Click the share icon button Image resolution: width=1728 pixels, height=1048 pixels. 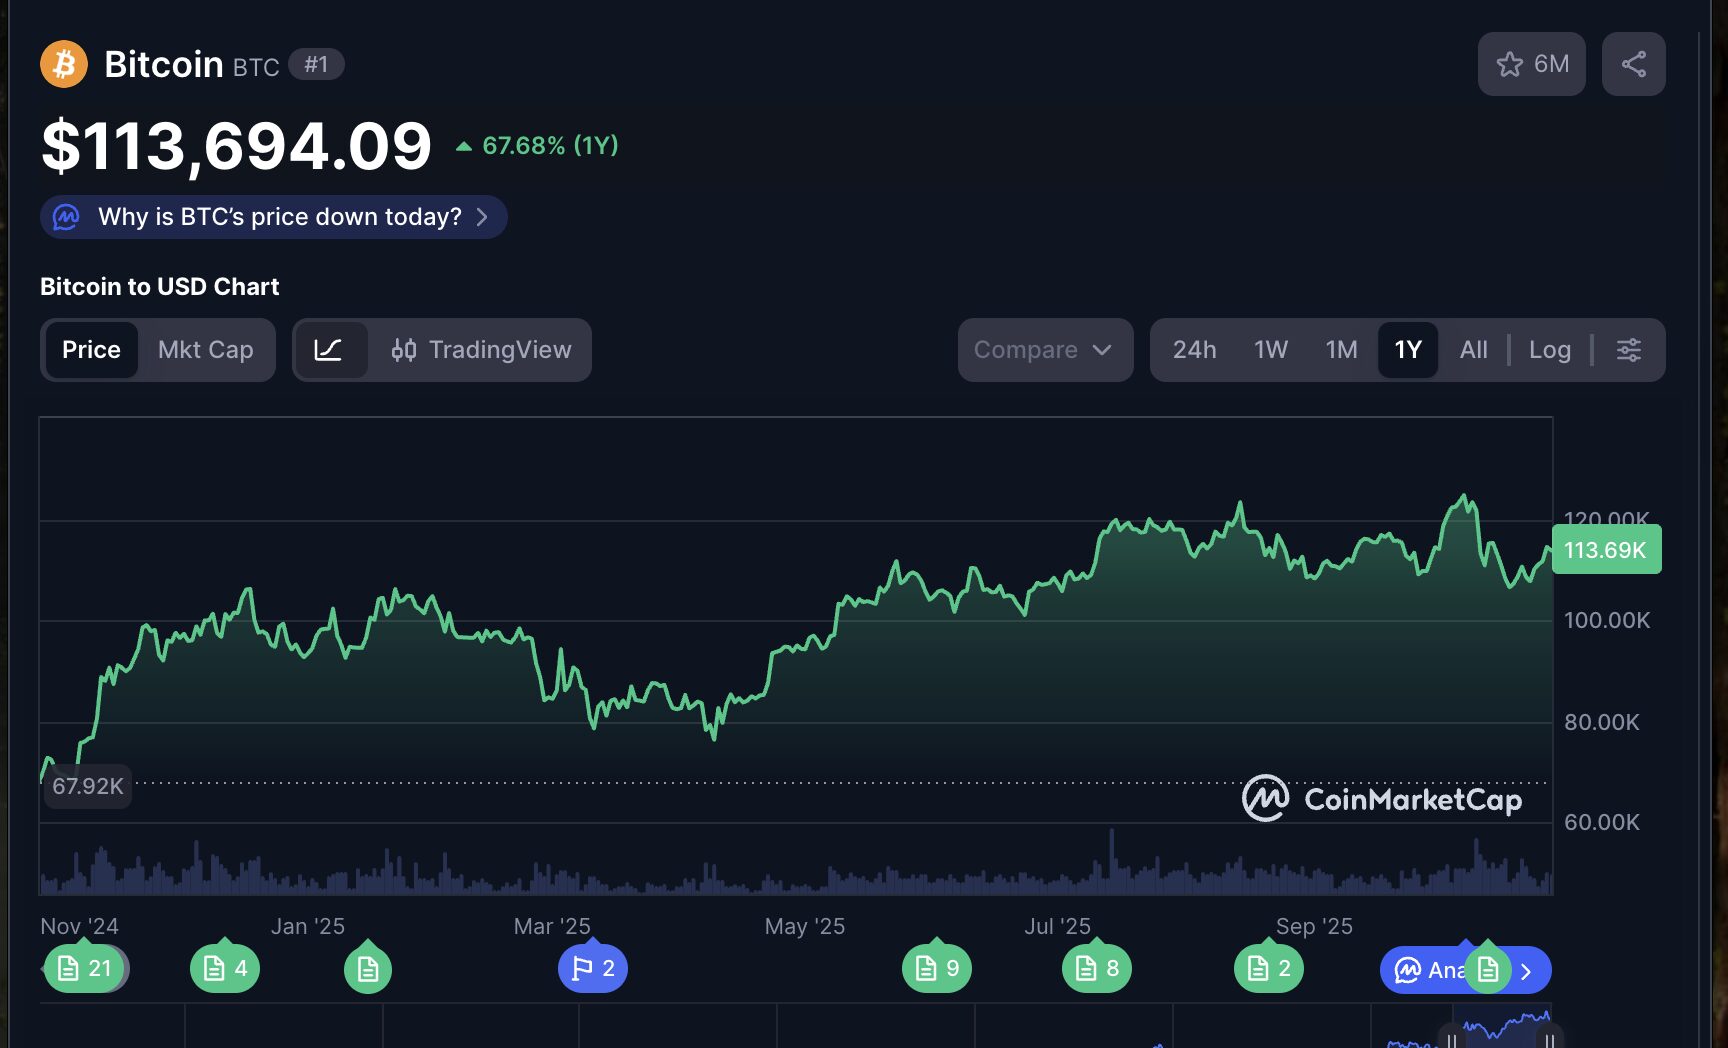pos(1633,64)
